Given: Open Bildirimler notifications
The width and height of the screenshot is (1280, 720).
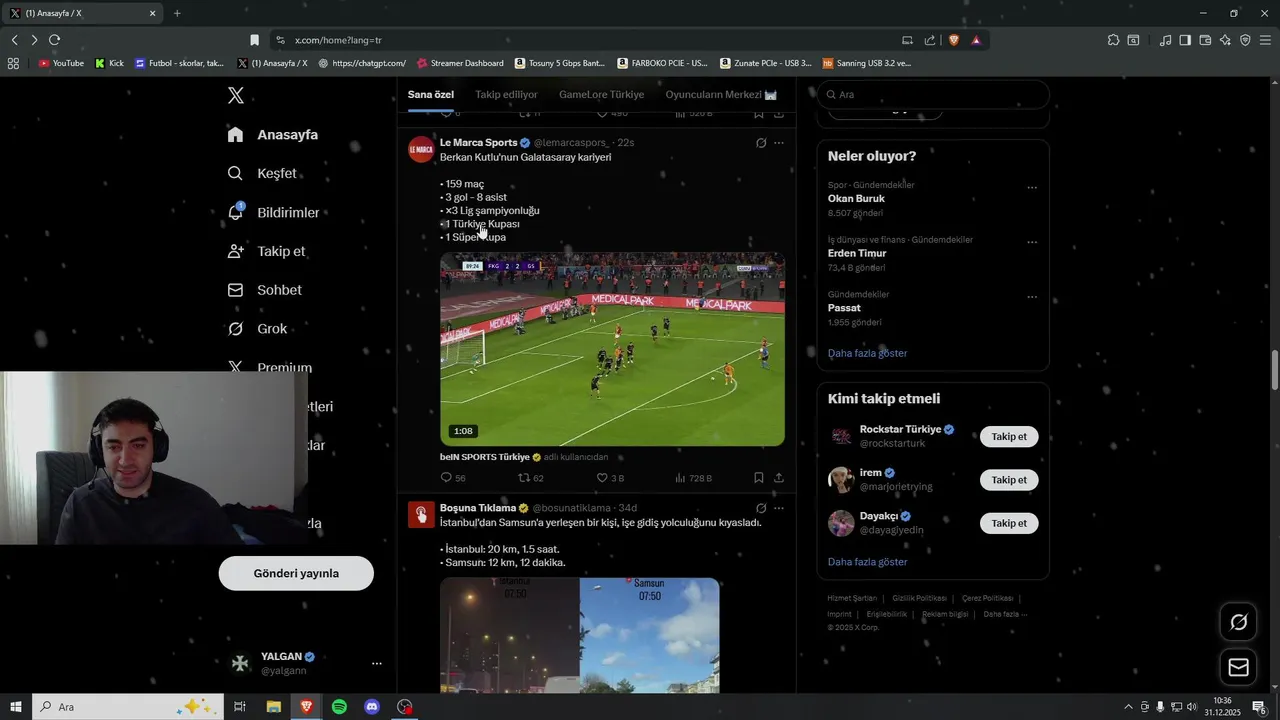Looking at the screenshot, I should pos(273,213).
